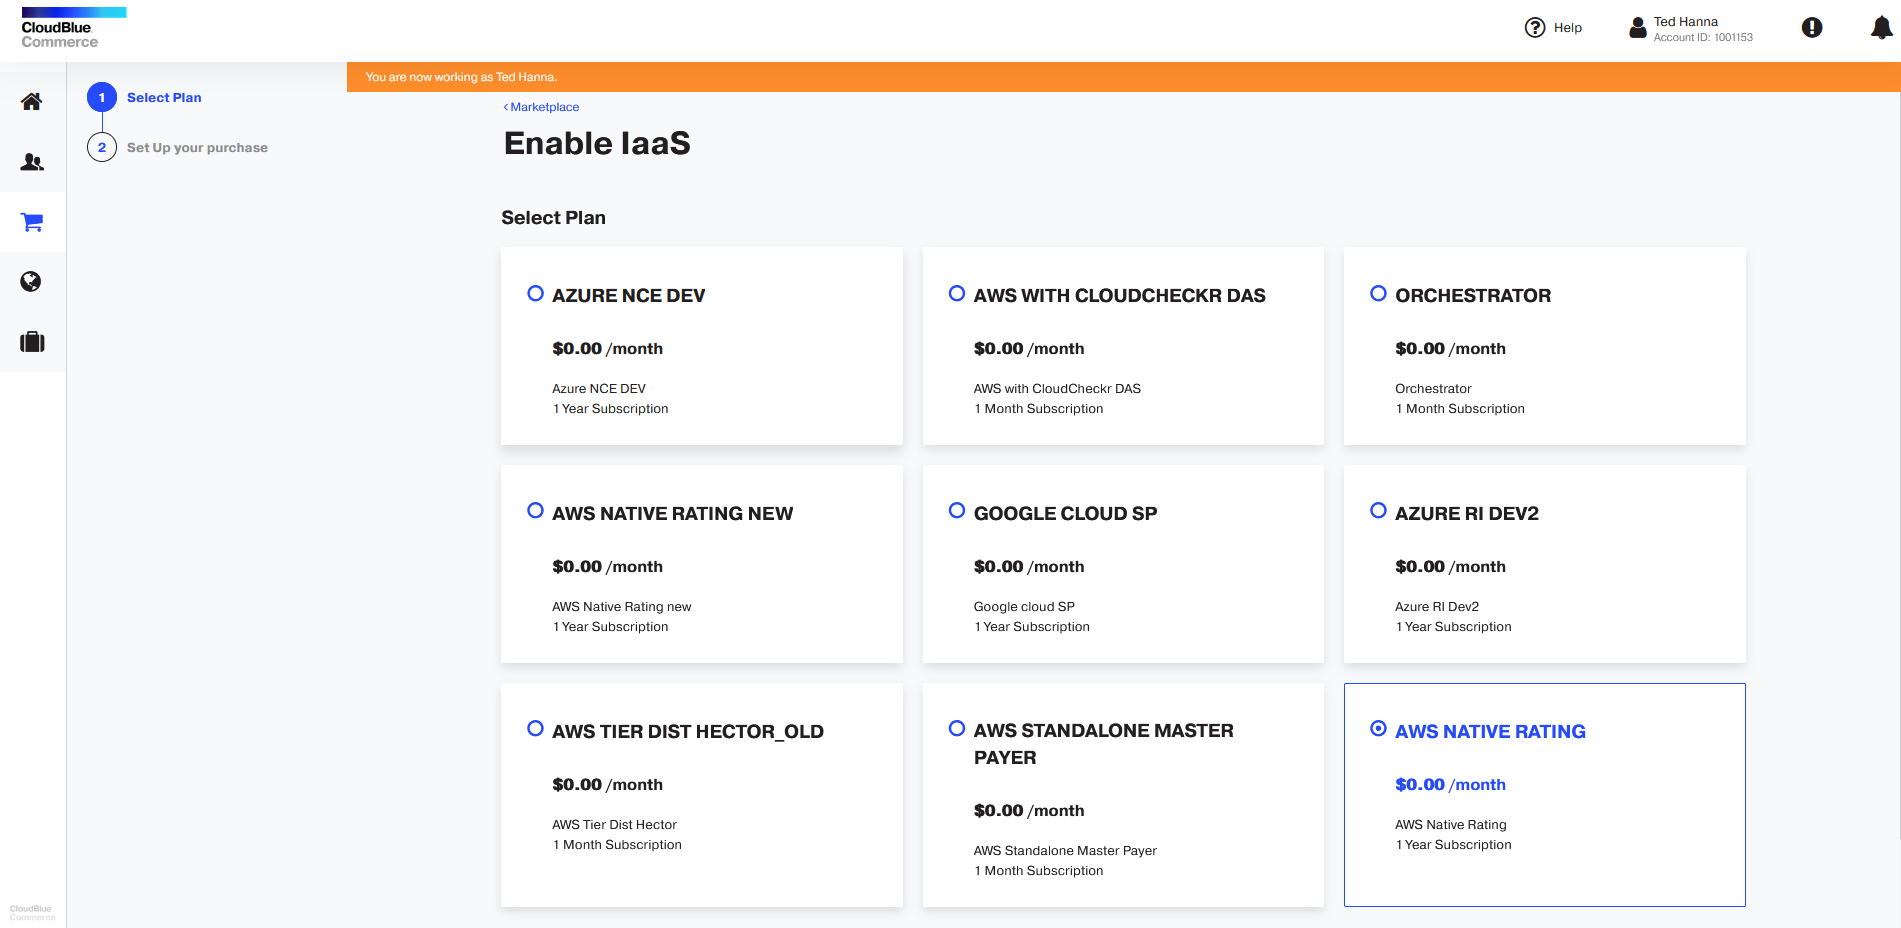Select the AWS Native Rating New radio button
Image resolution: width=1901 pixels, height=928 pixels.
[x=536, y=510]
